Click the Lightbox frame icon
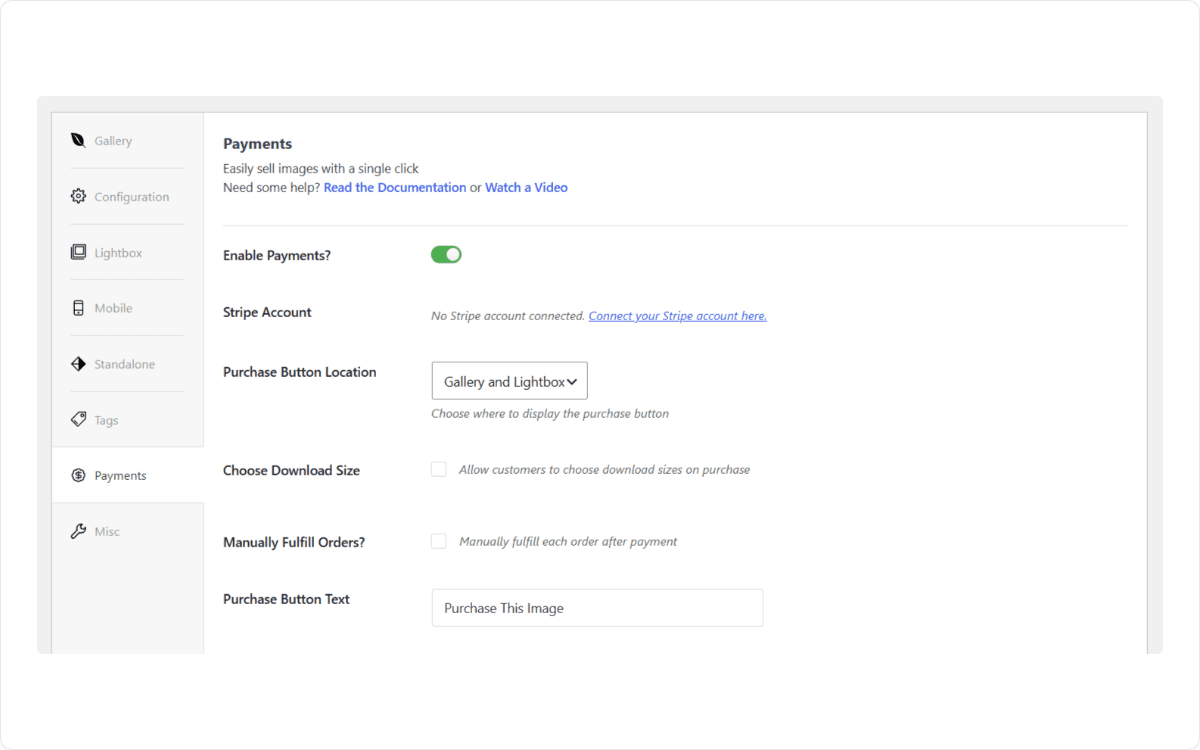The image size is (1200, 750). pyautogui.click(x=78, y=252)
